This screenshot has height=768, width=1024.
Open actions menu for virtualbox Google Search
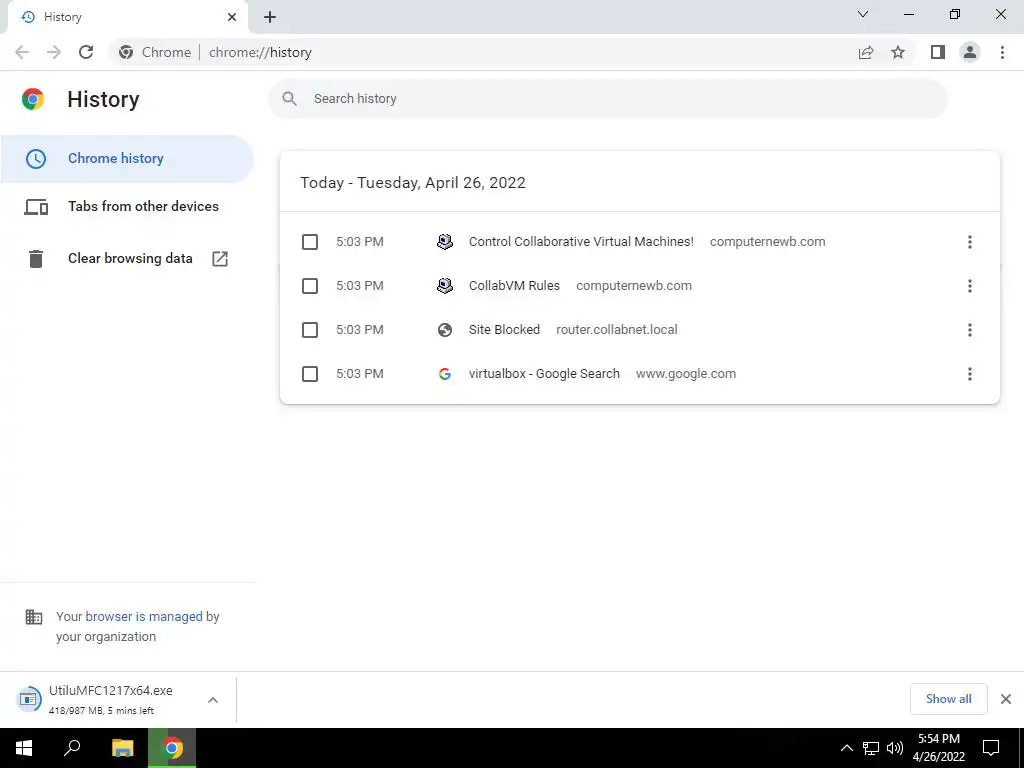(x=970, y=374)
